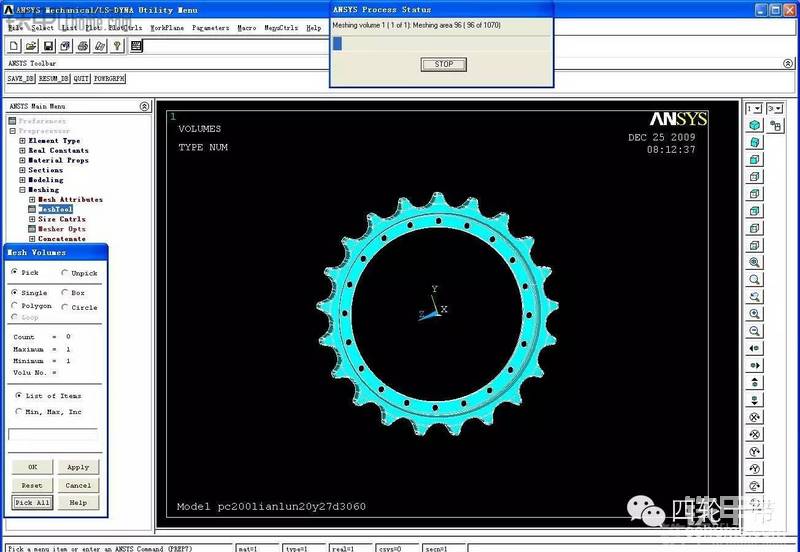This screenshot has width=800, height=552.
Task: Expand the Mesh Attributes tree node
Action: (32, 199)
